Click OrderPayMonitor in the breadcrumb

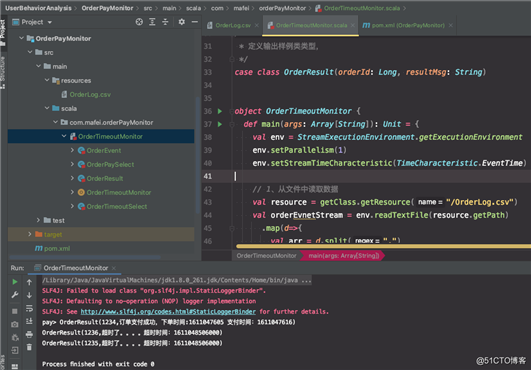pyautogui.click(x=107, y=8)
